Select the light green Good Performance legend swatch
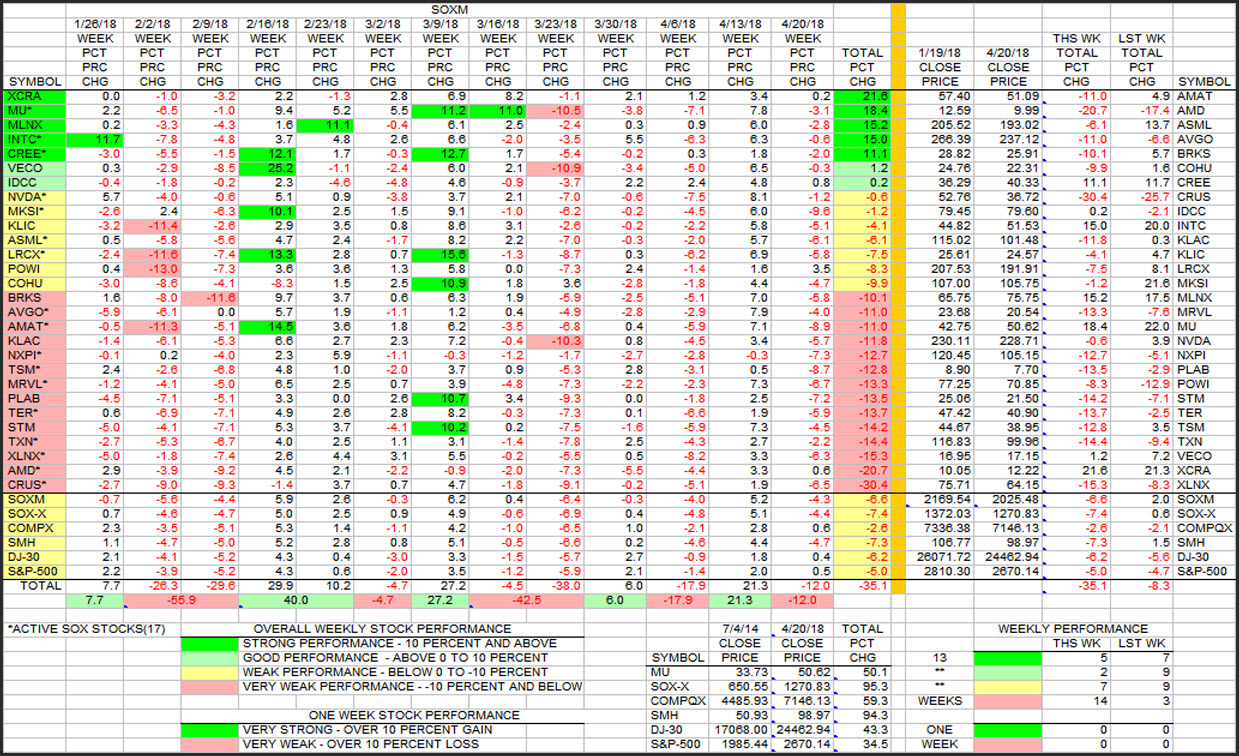1239x756 pixels. point(210,658)
